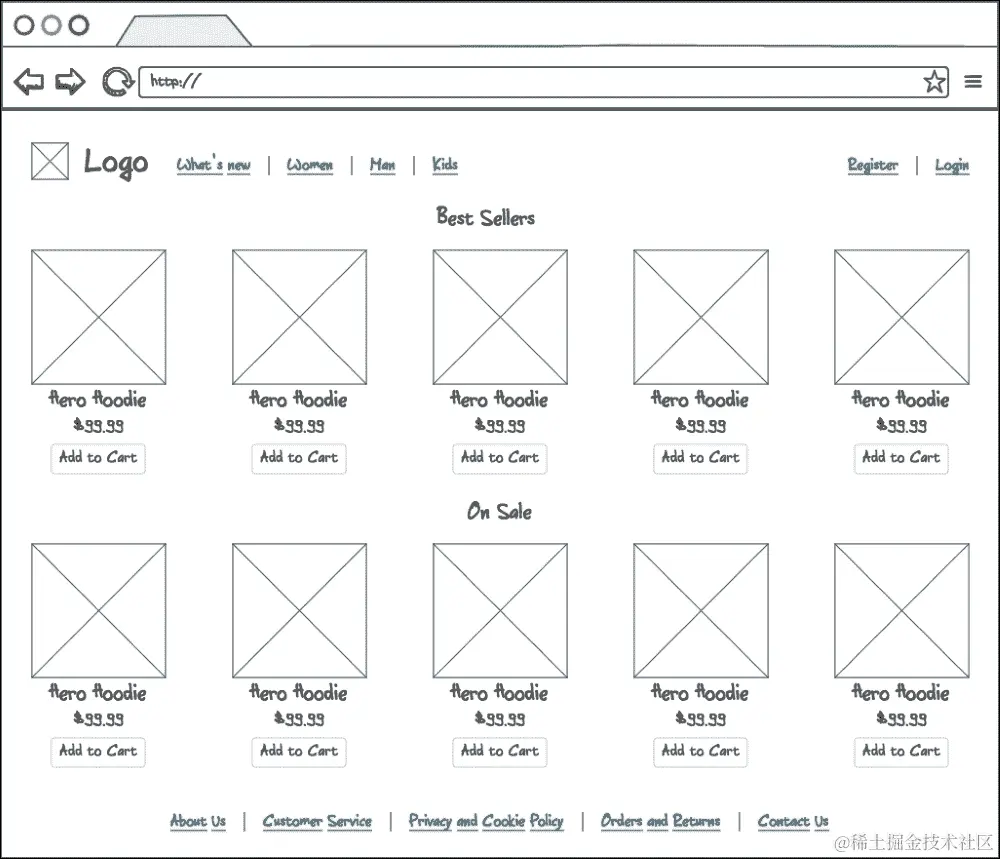Add the fourth Best Sellers hoodie to cart
Screen dimensions: 1000x859
[700, 458]
